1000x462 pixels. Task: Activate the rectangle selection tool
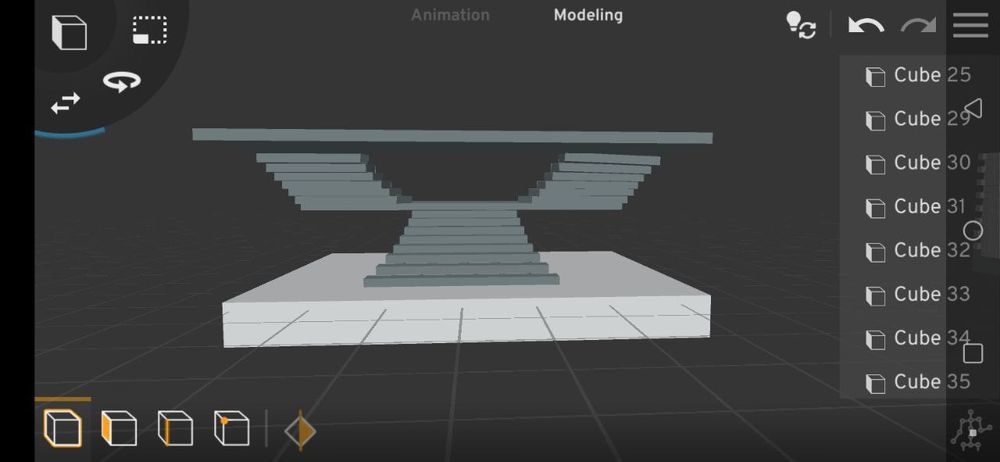(x=150, y=30)
